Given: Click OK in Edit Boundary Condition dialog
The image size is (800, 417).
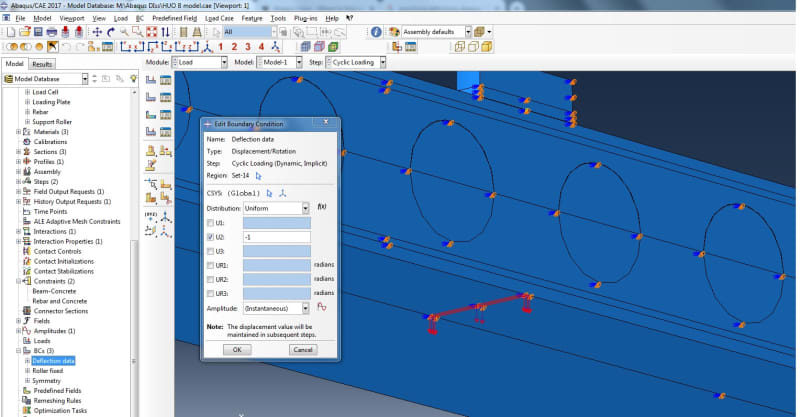Looking at the screenshot, I should pyautogui.click(x=237, y=350).
